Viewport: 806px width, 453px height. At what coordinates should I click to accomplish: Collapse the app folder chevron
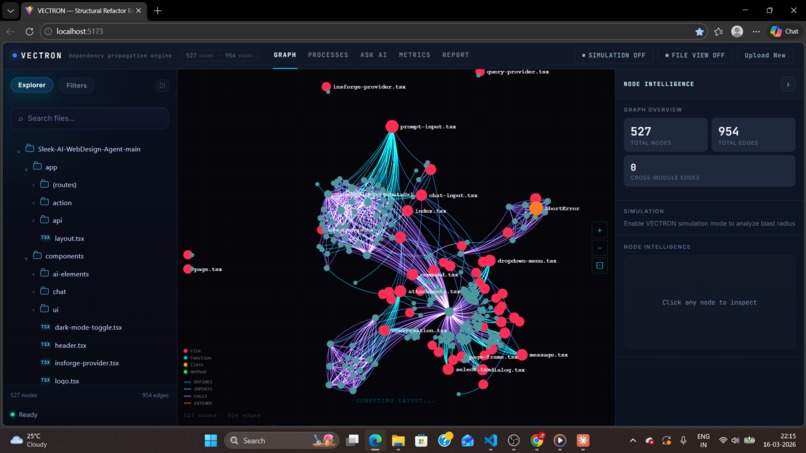click(26, 168)
